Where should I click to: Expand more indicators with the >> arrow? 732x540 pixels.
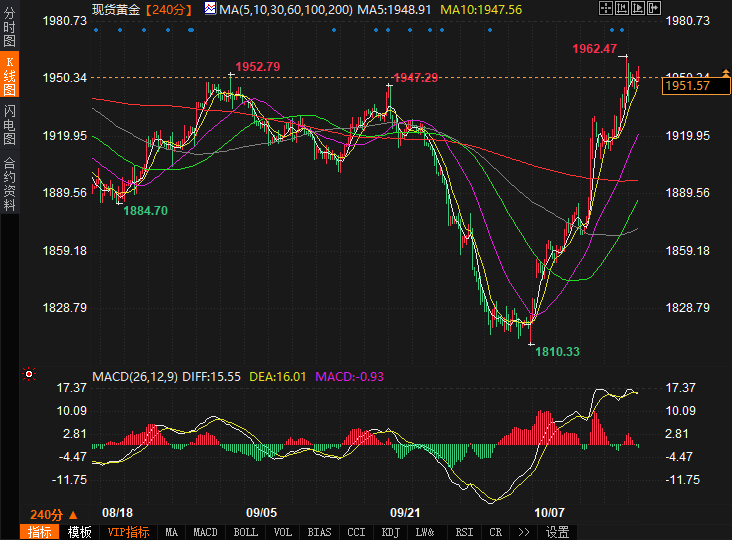pyautogui.click(x=523, y=532)
